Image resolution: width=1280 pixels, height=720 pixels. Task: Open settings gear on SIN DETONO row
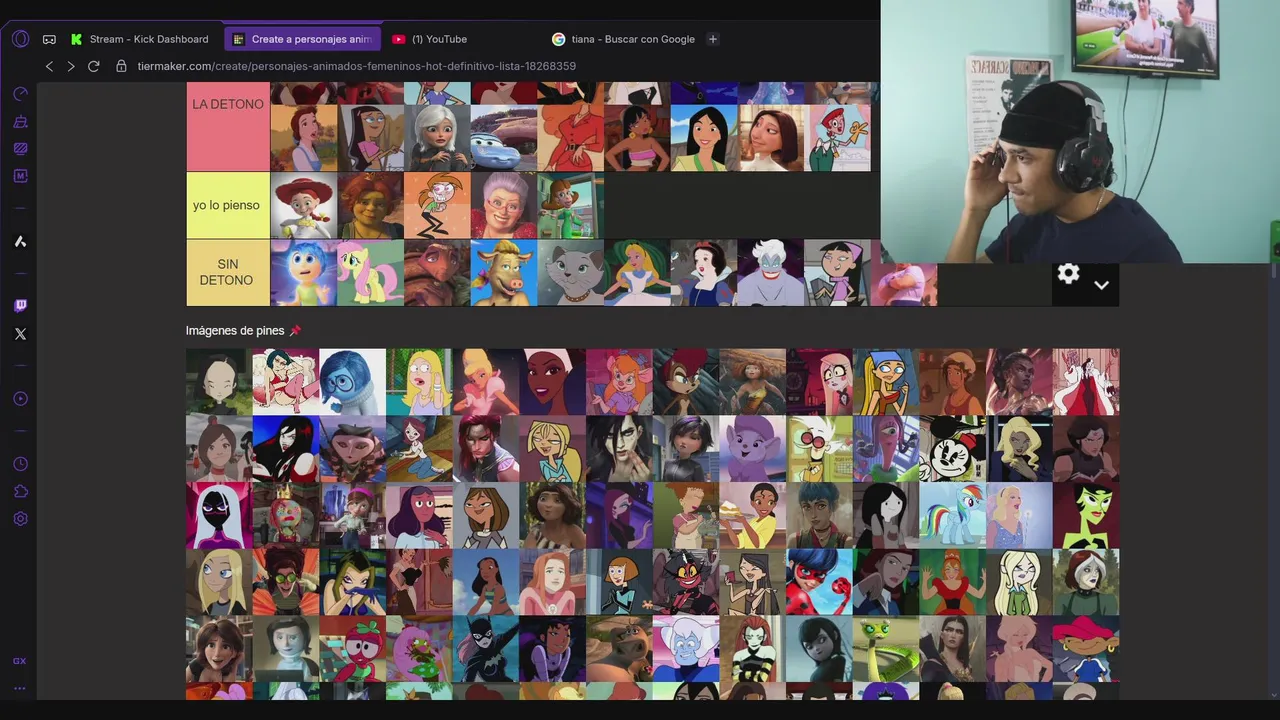pos(1069,274)
